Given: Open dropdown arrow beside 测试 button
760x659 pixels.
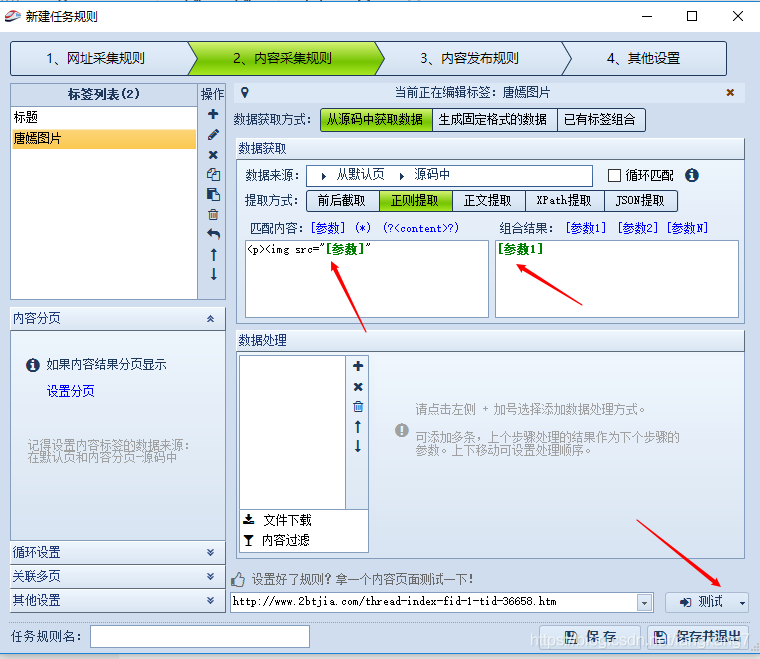Looking at the screenshot, I should 742,603.
